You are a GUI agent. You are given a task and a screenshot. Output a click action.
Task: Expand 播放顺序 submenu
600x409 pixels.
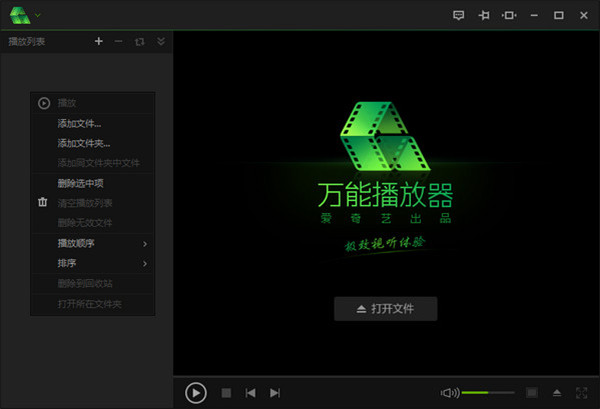click(93, 243)
